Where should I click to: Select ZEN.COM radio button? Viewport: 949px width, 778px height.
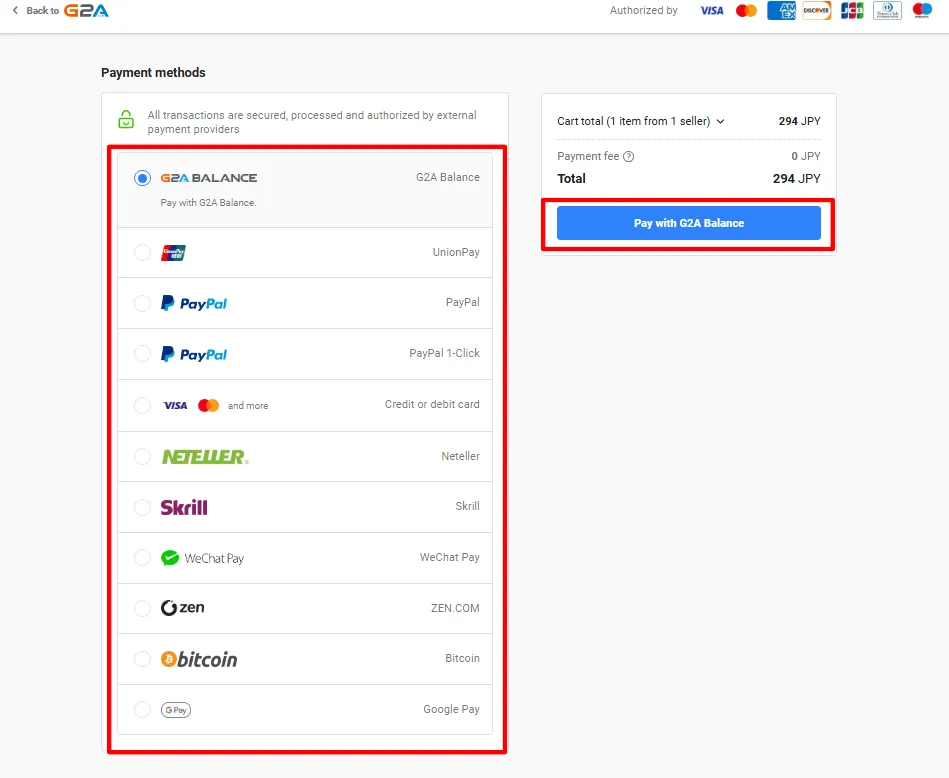click(x=142, y=608)
